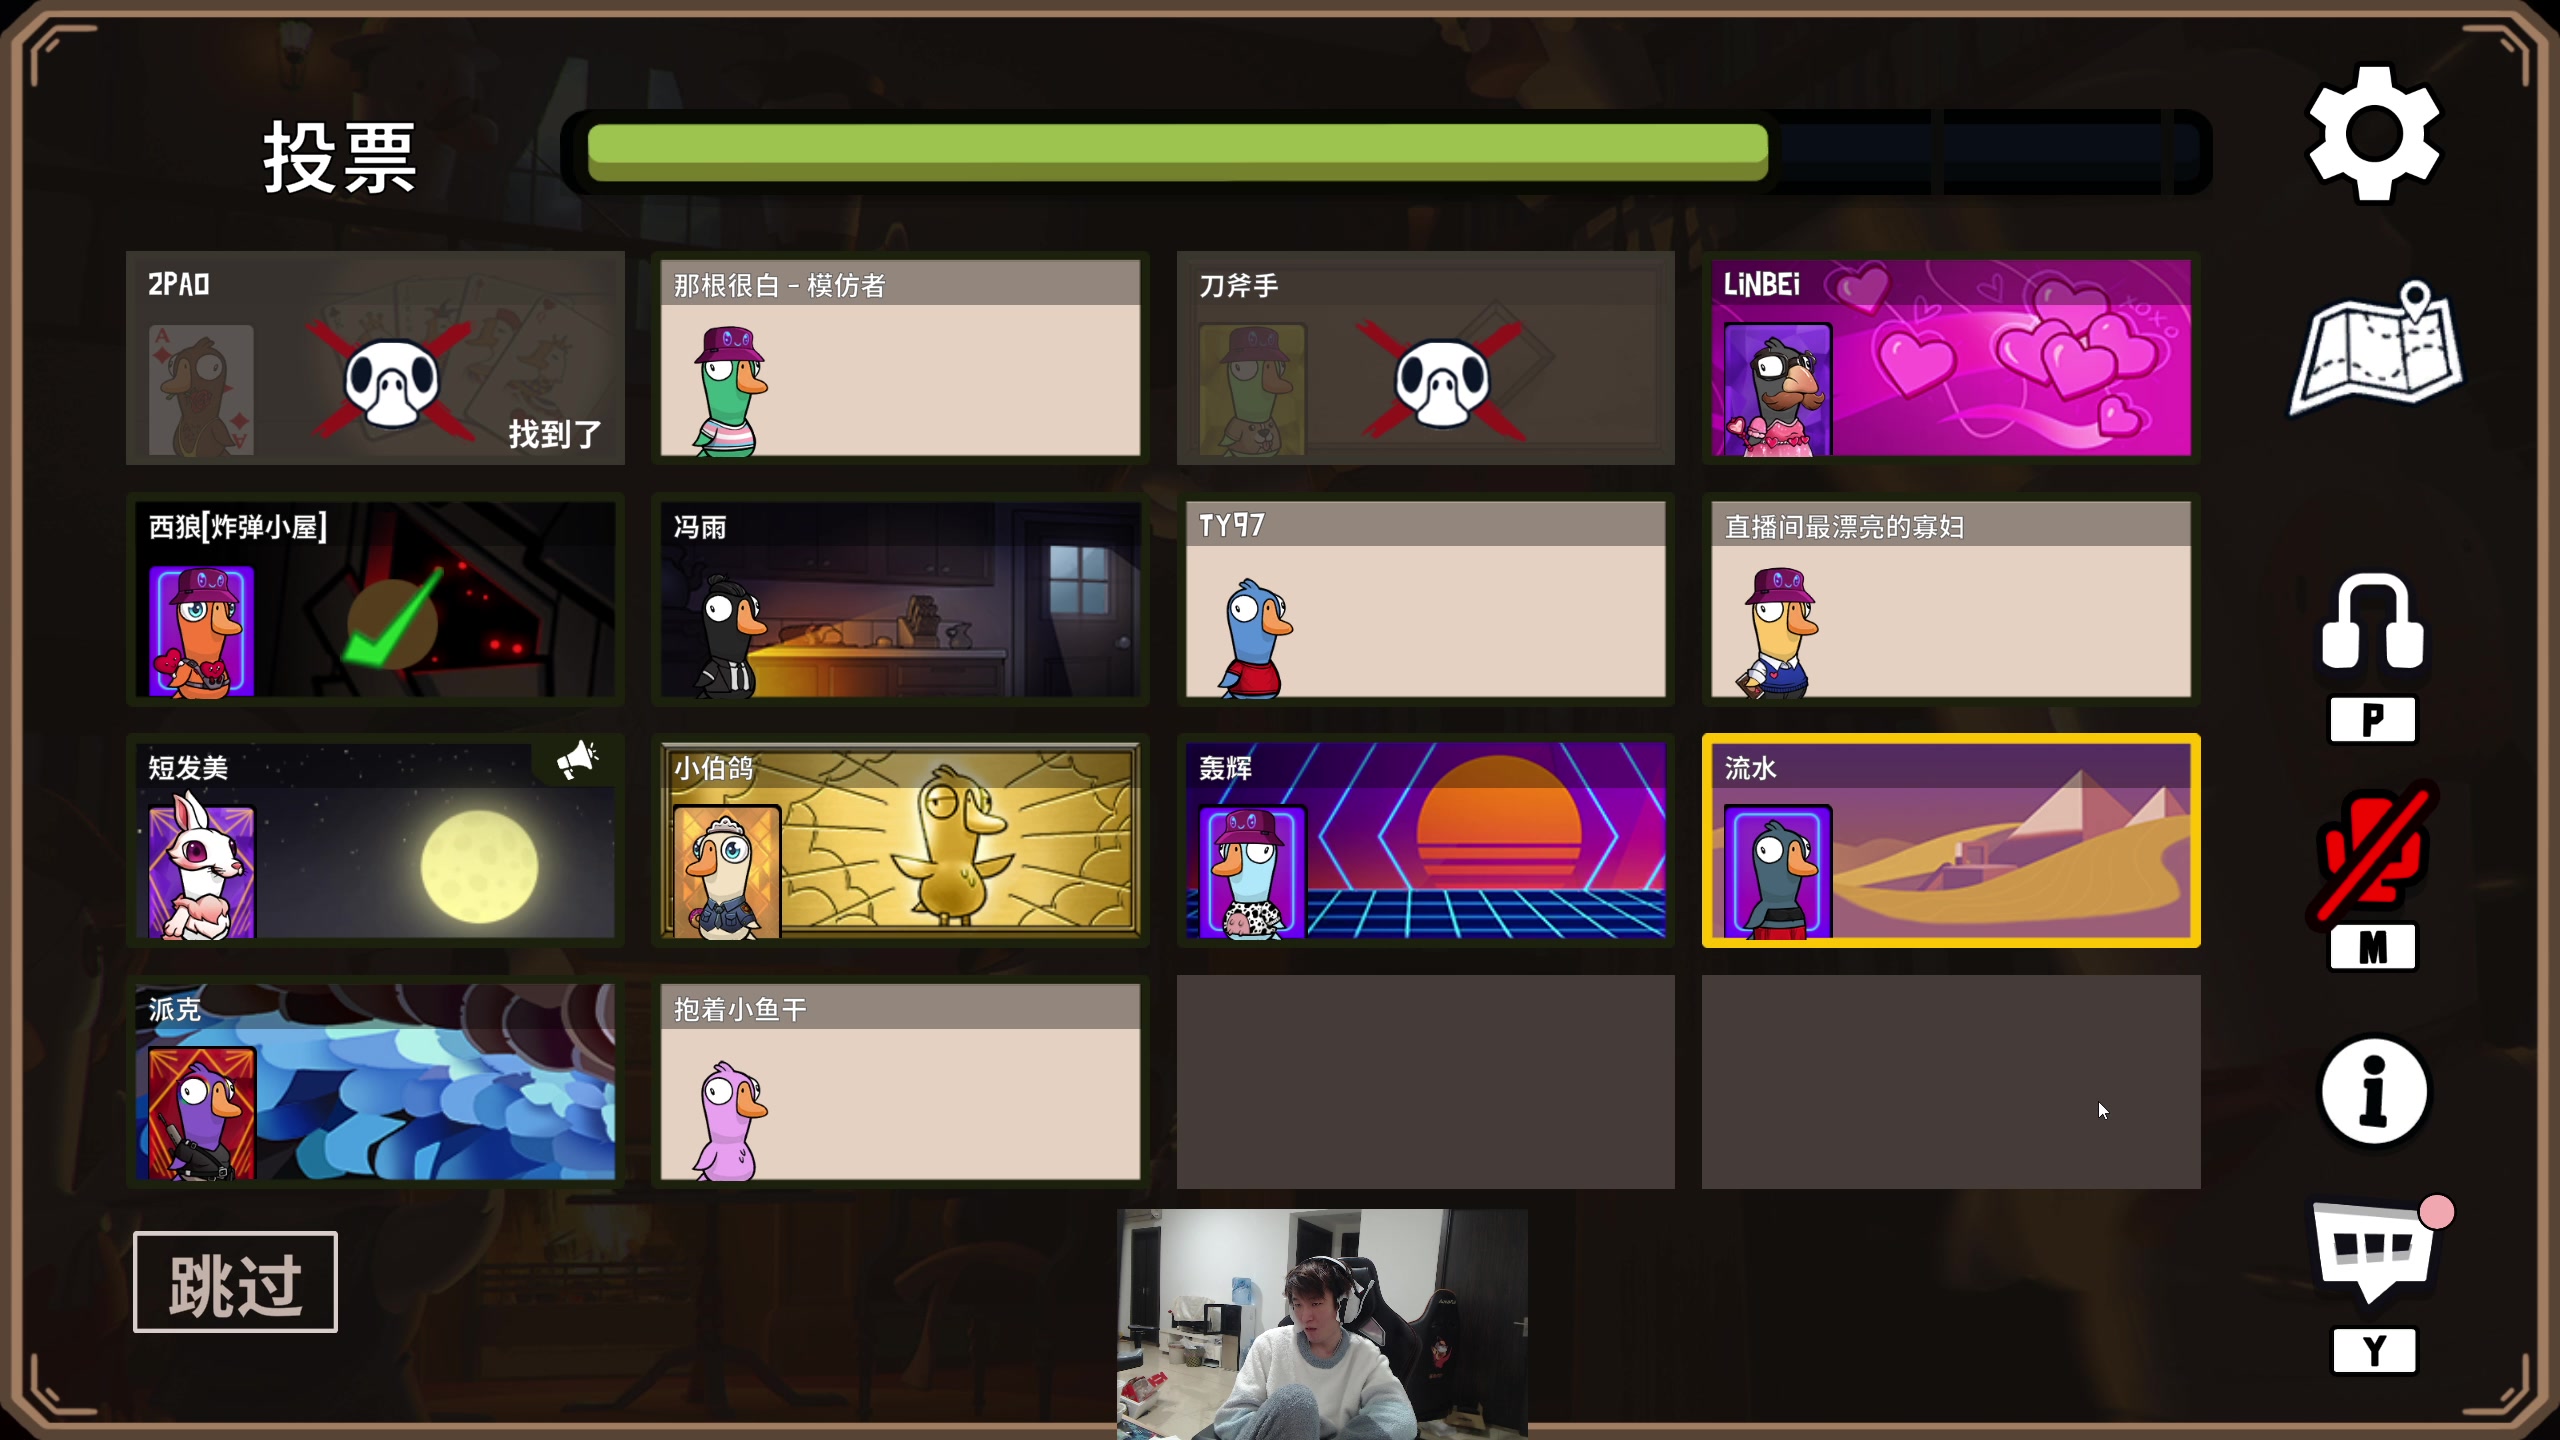
Task: Toggle the muted microphone icon
Action: coord(2372,852)
